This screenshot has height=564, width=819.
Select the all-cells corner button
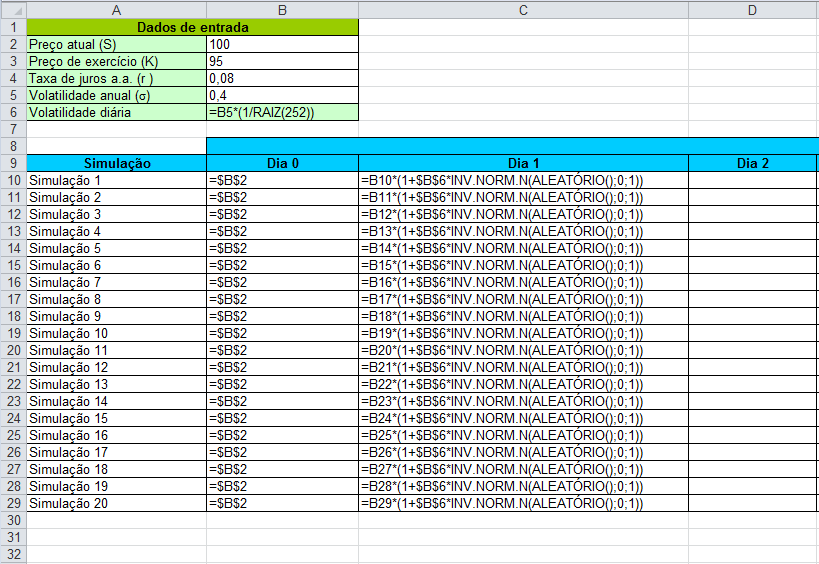click(13, 10)
